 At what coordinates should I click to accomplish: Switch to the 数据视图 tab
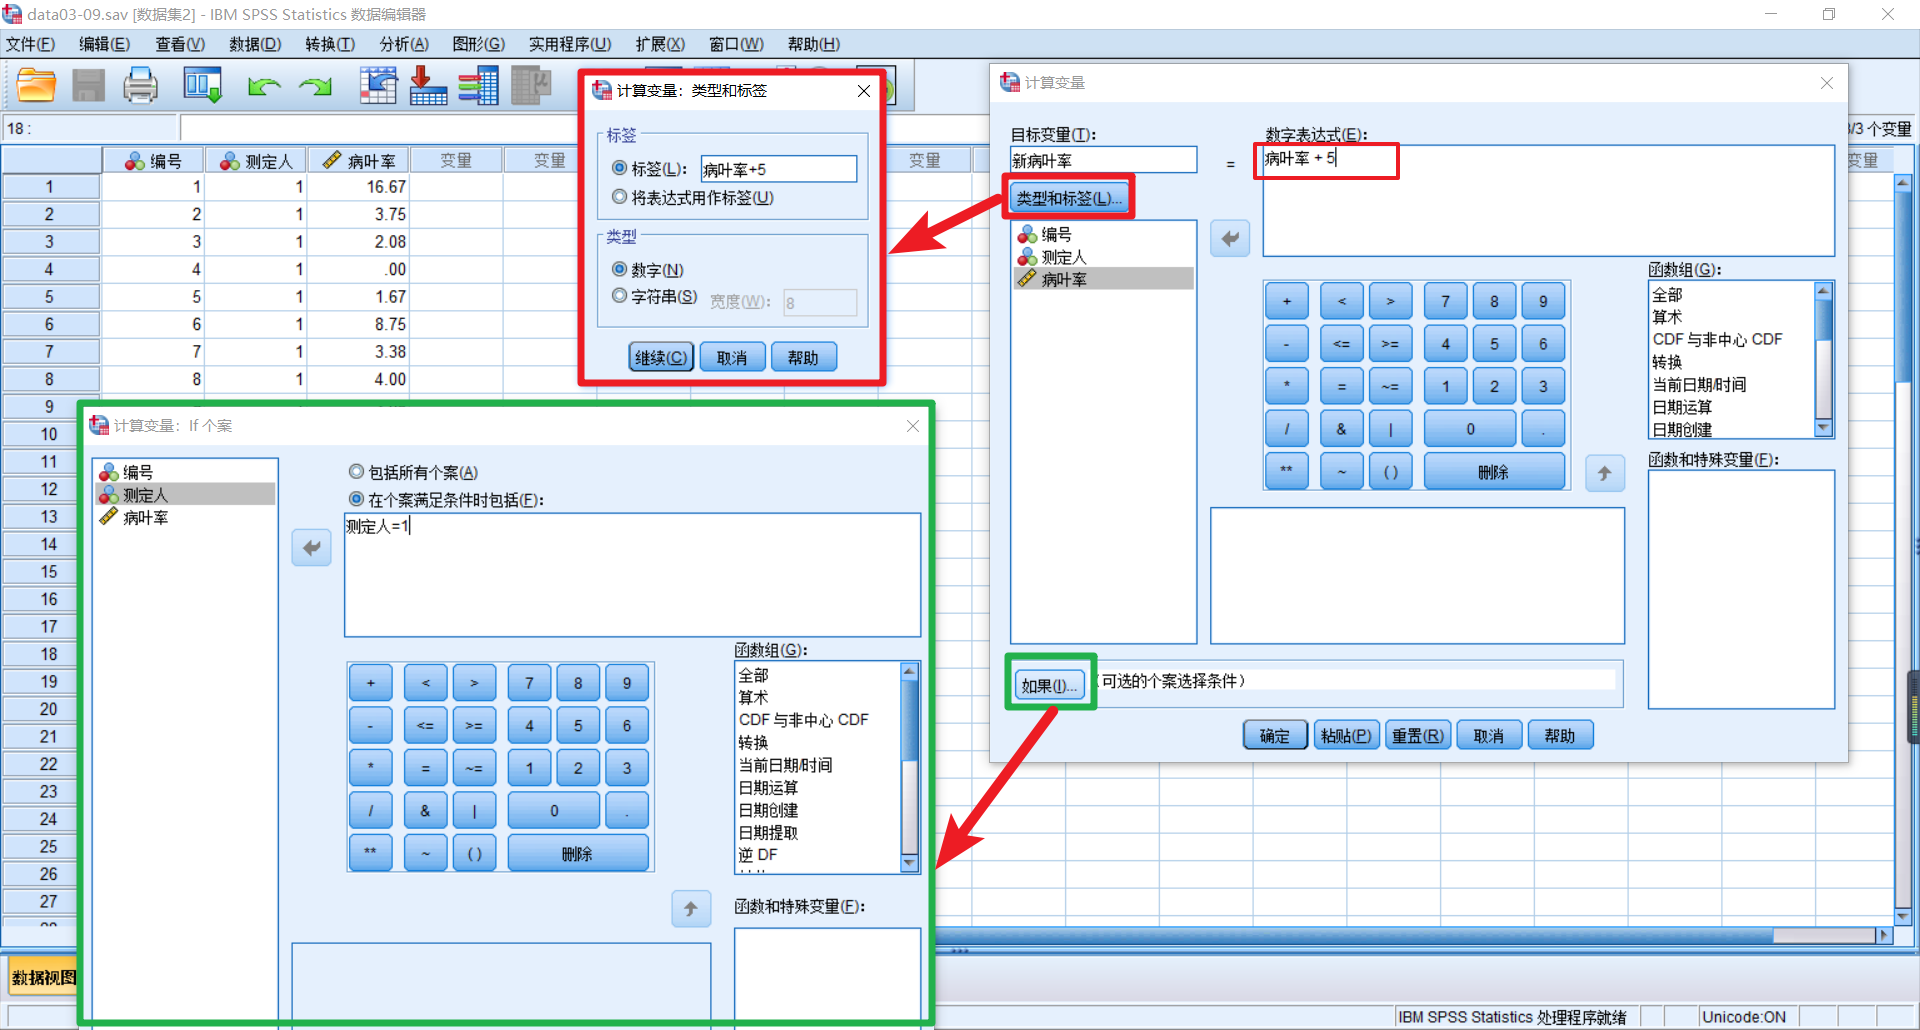point(44,977)
